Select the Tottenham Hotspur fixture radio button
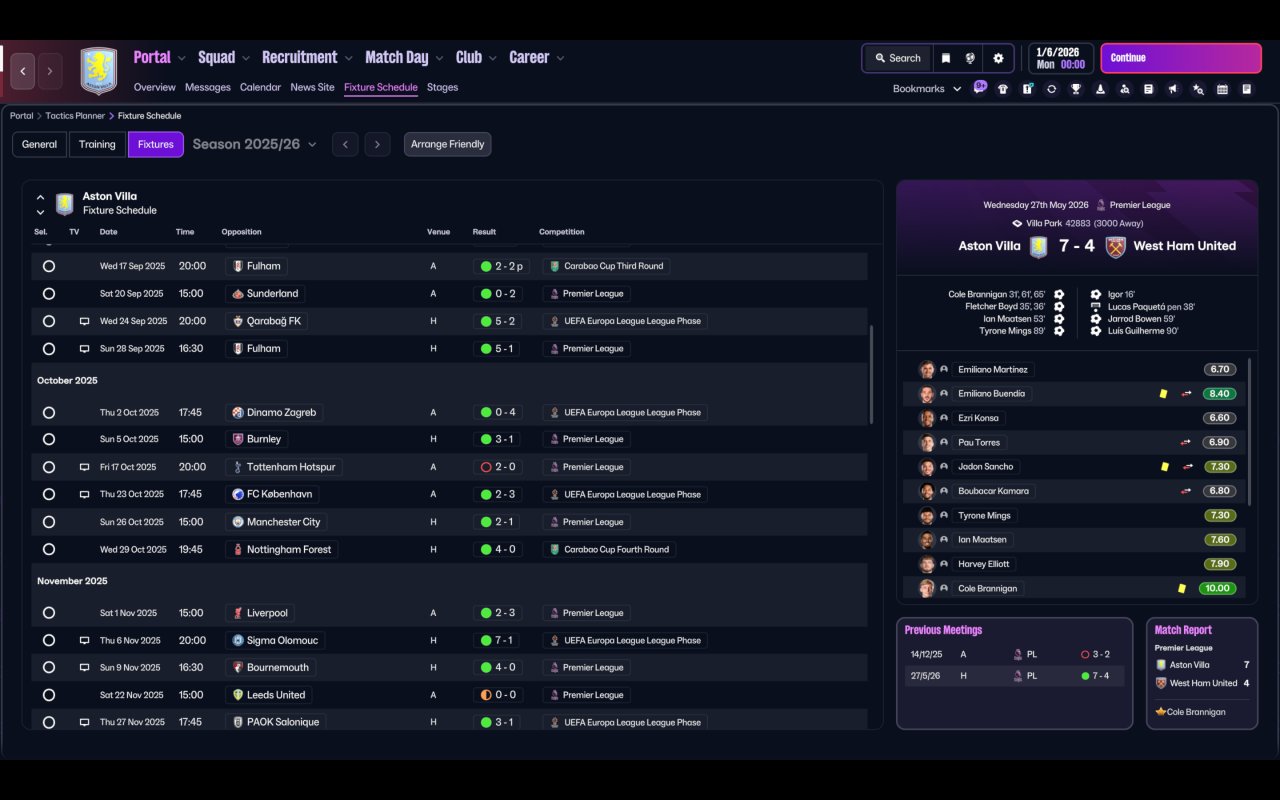The image size is (1280, 800). pyautogui.click(x=49, y=467)
